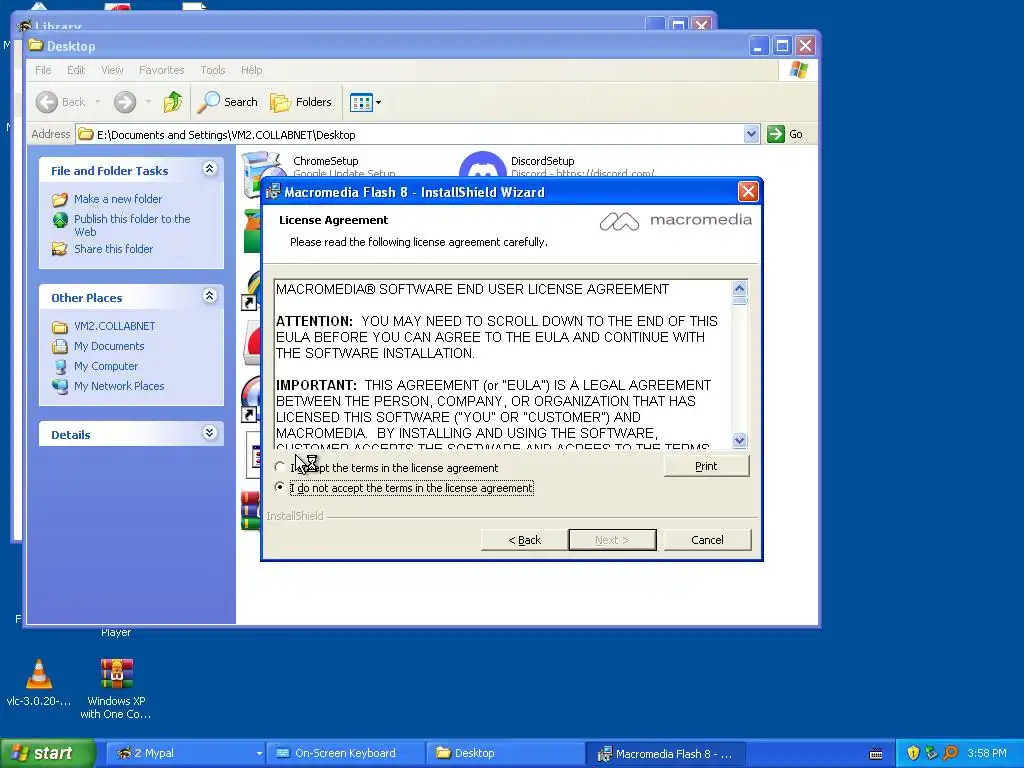Viewport: 1024px width, 768px height.
Task: Open Help menu in Desktop window
Action: (x=251, y=70)
